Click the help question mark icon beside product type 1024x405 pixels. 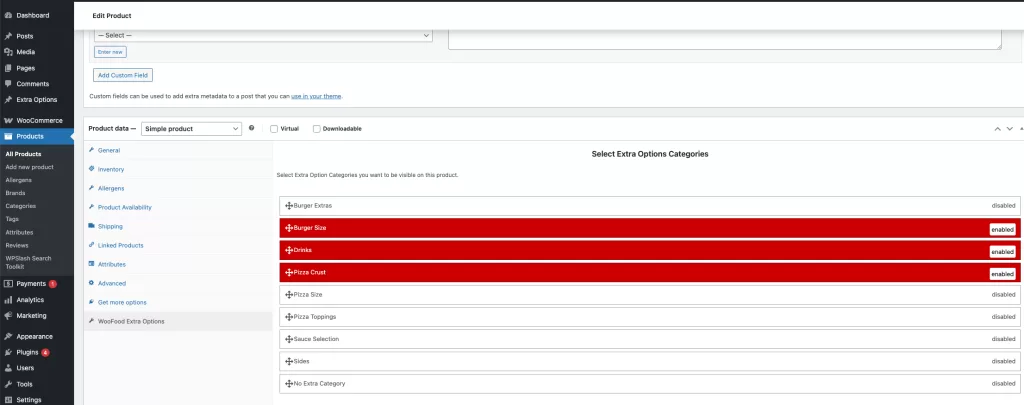coord(251,128)
